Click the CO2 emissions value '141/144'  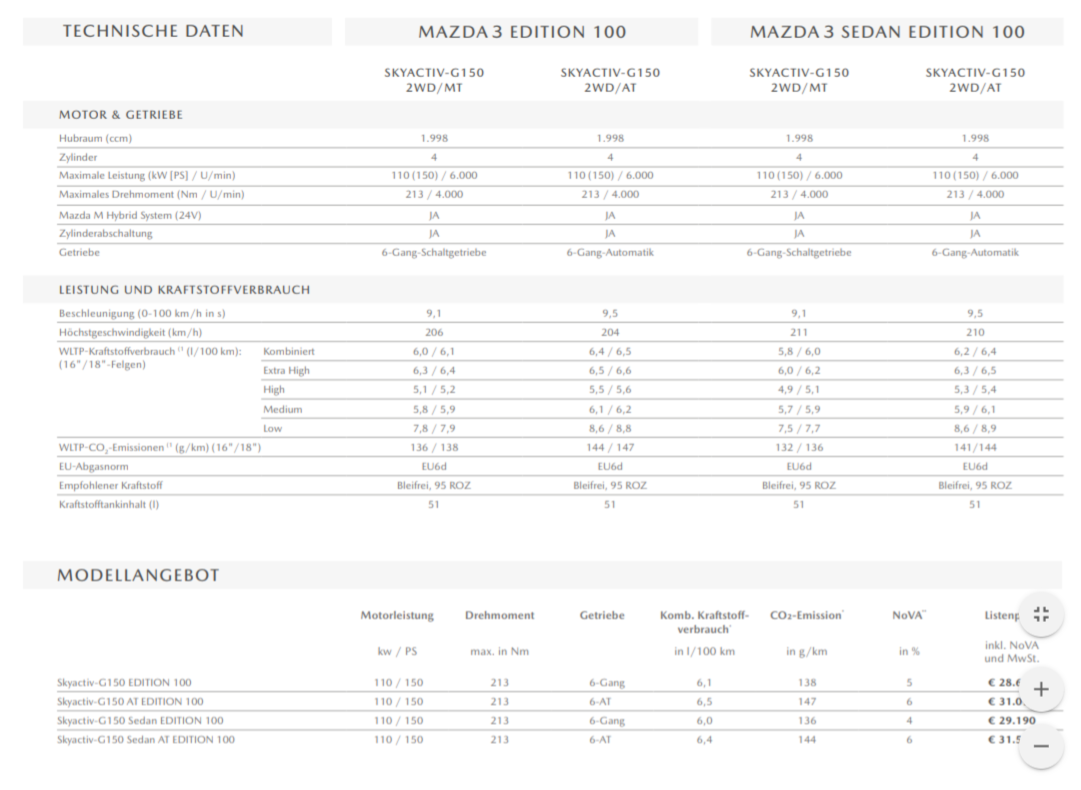tap(975, 447)
